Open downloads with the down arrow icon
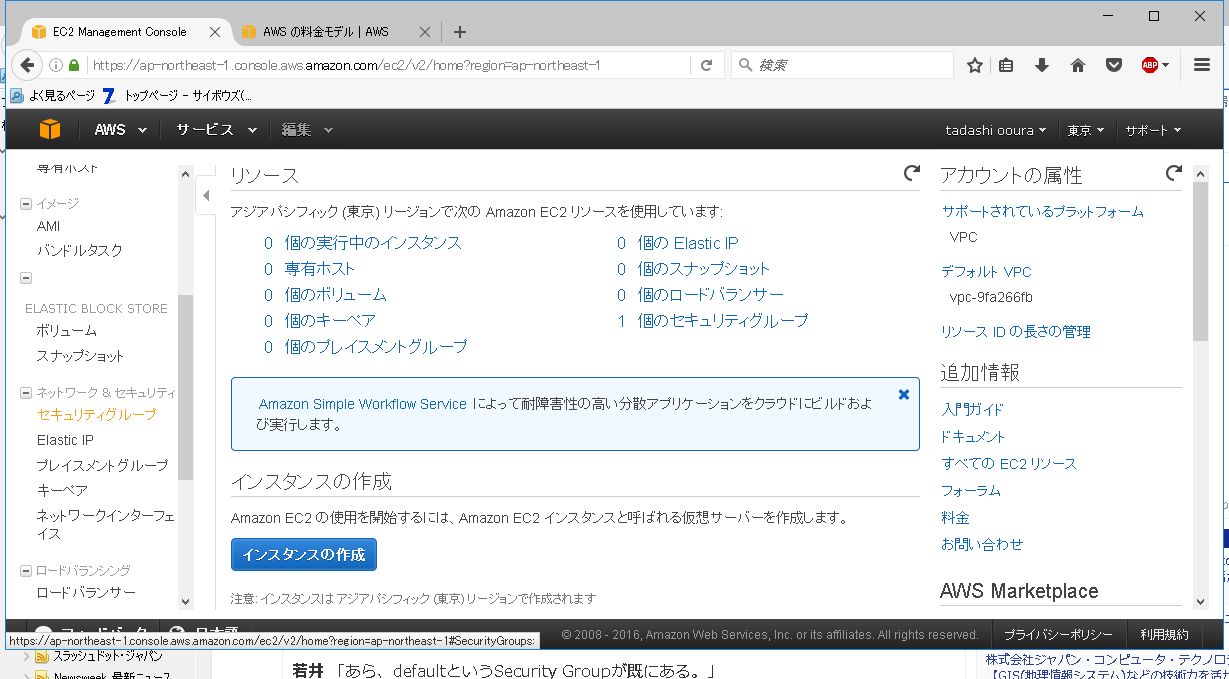 [x=1042, y=65]
